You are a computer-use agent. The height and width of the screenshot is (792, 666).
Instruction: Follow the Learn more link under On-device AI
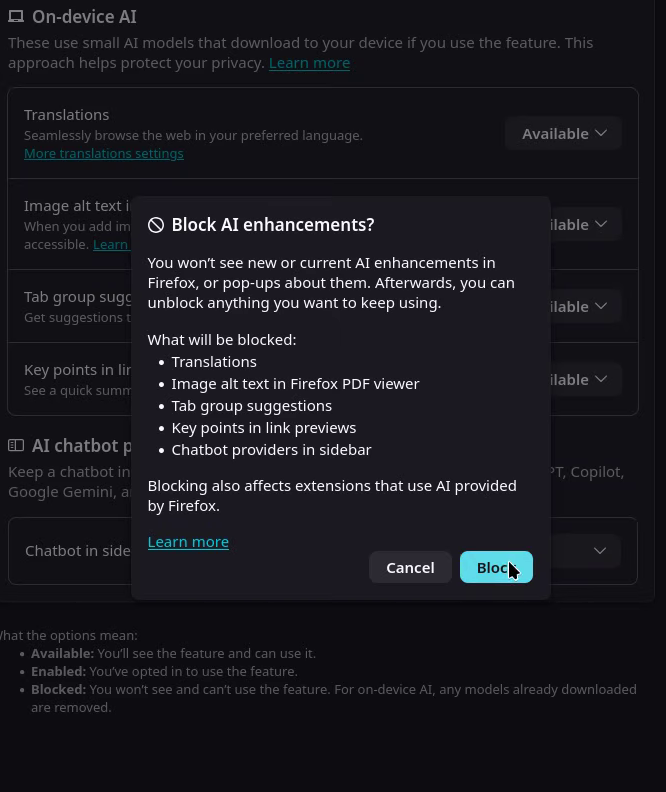[x=309, y=62]
